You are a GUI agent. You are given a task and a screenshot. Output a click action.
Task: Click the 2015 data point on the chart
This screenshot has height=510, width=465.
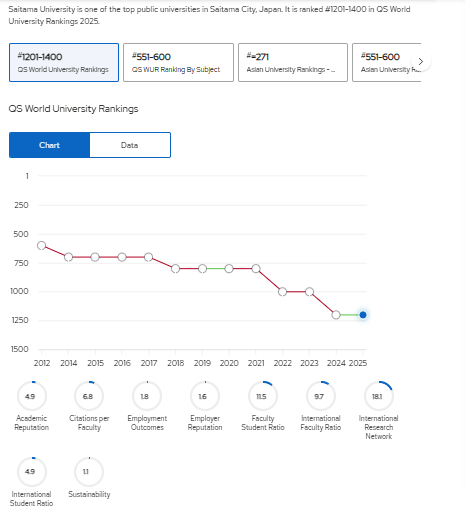(95, 257)
